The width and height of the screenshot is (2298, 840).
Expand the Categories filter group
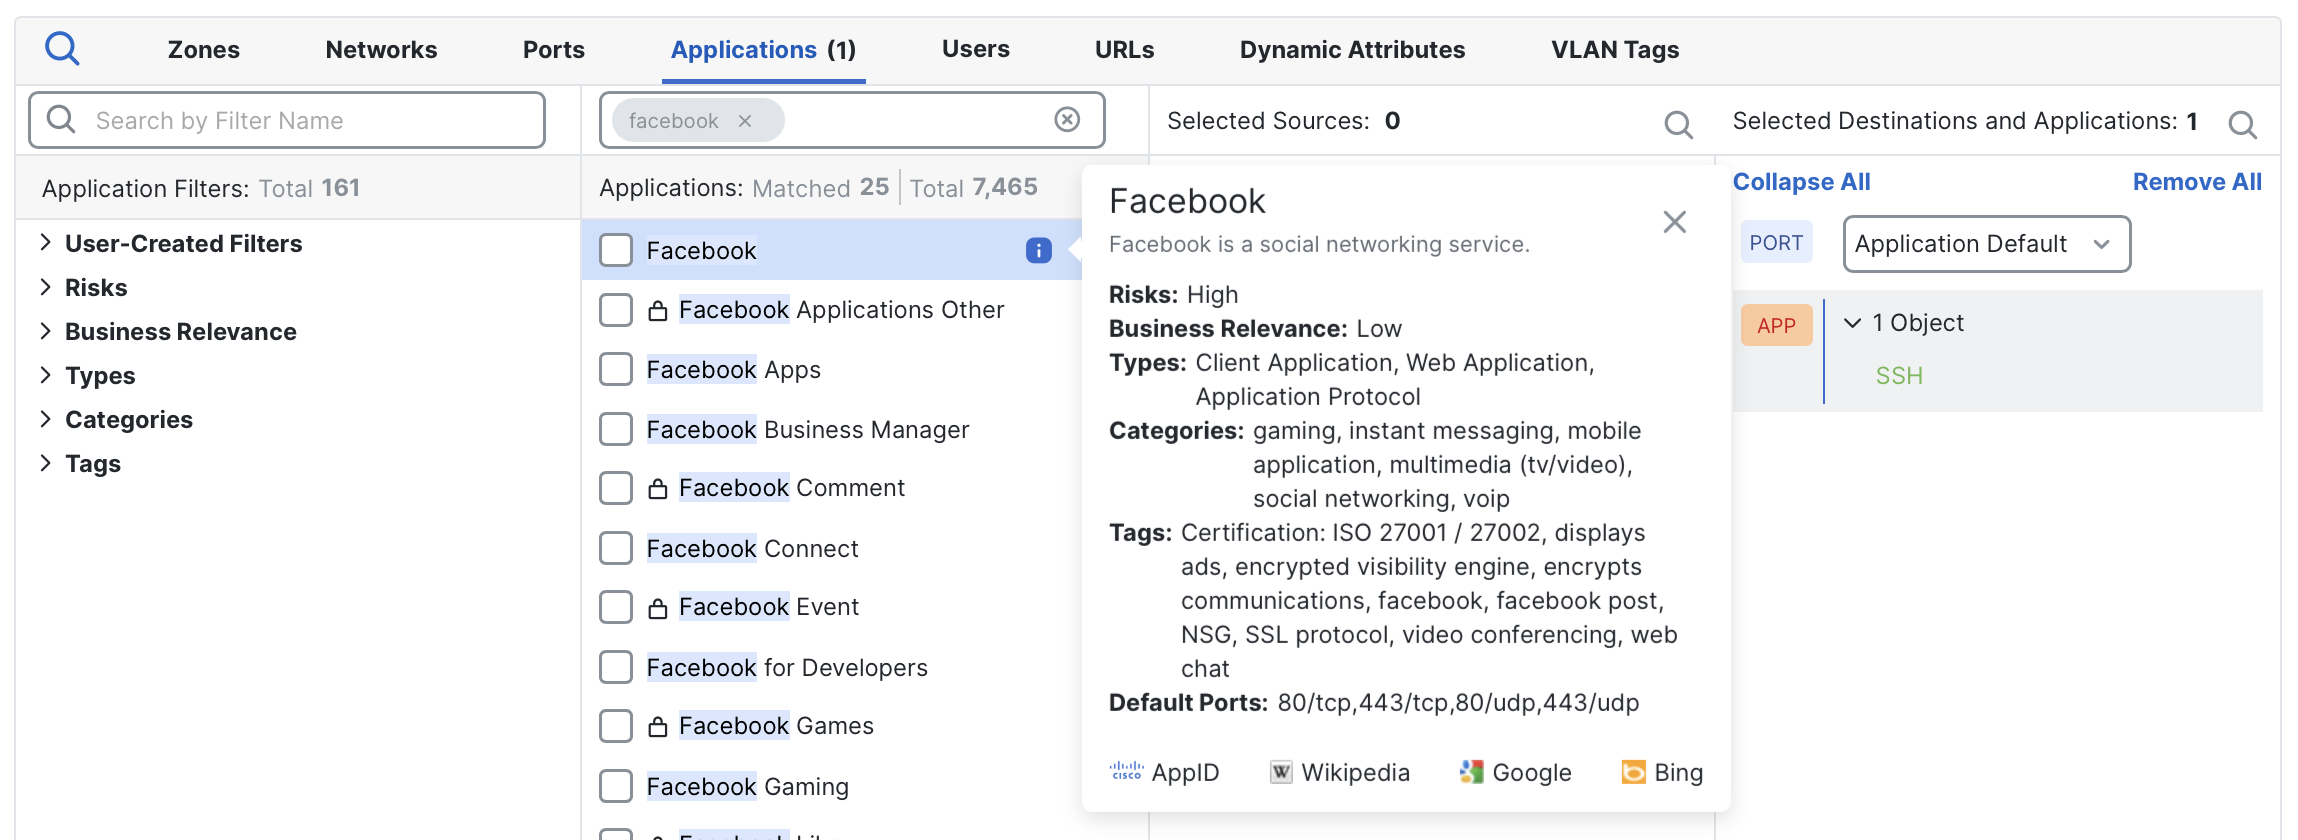(45, 418)
